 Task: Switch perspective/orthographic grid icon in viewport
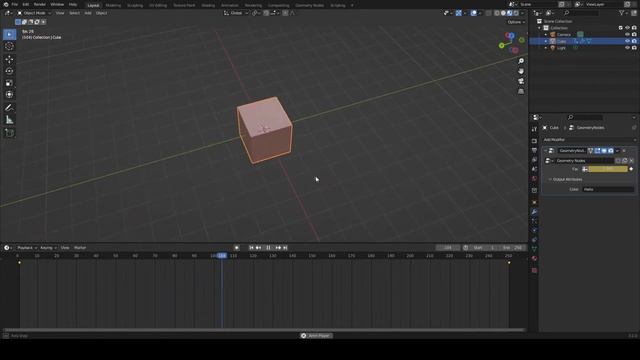click(521, 91)
